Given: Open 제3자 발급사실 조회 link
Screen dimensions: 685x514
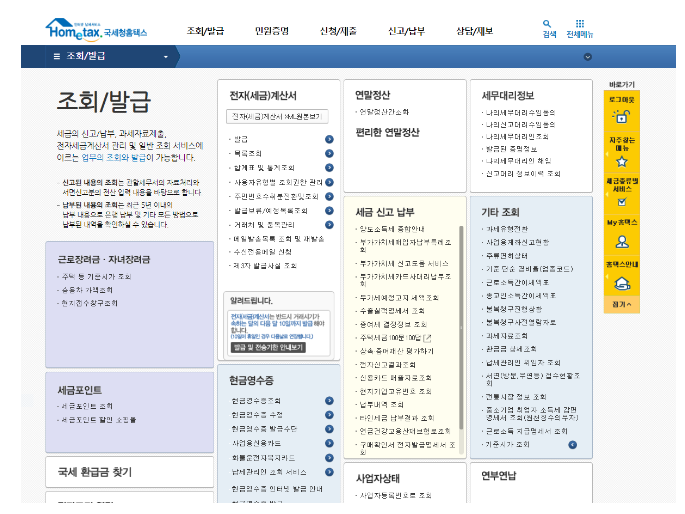Looking at the screenshot, I should tap(265, 266).
